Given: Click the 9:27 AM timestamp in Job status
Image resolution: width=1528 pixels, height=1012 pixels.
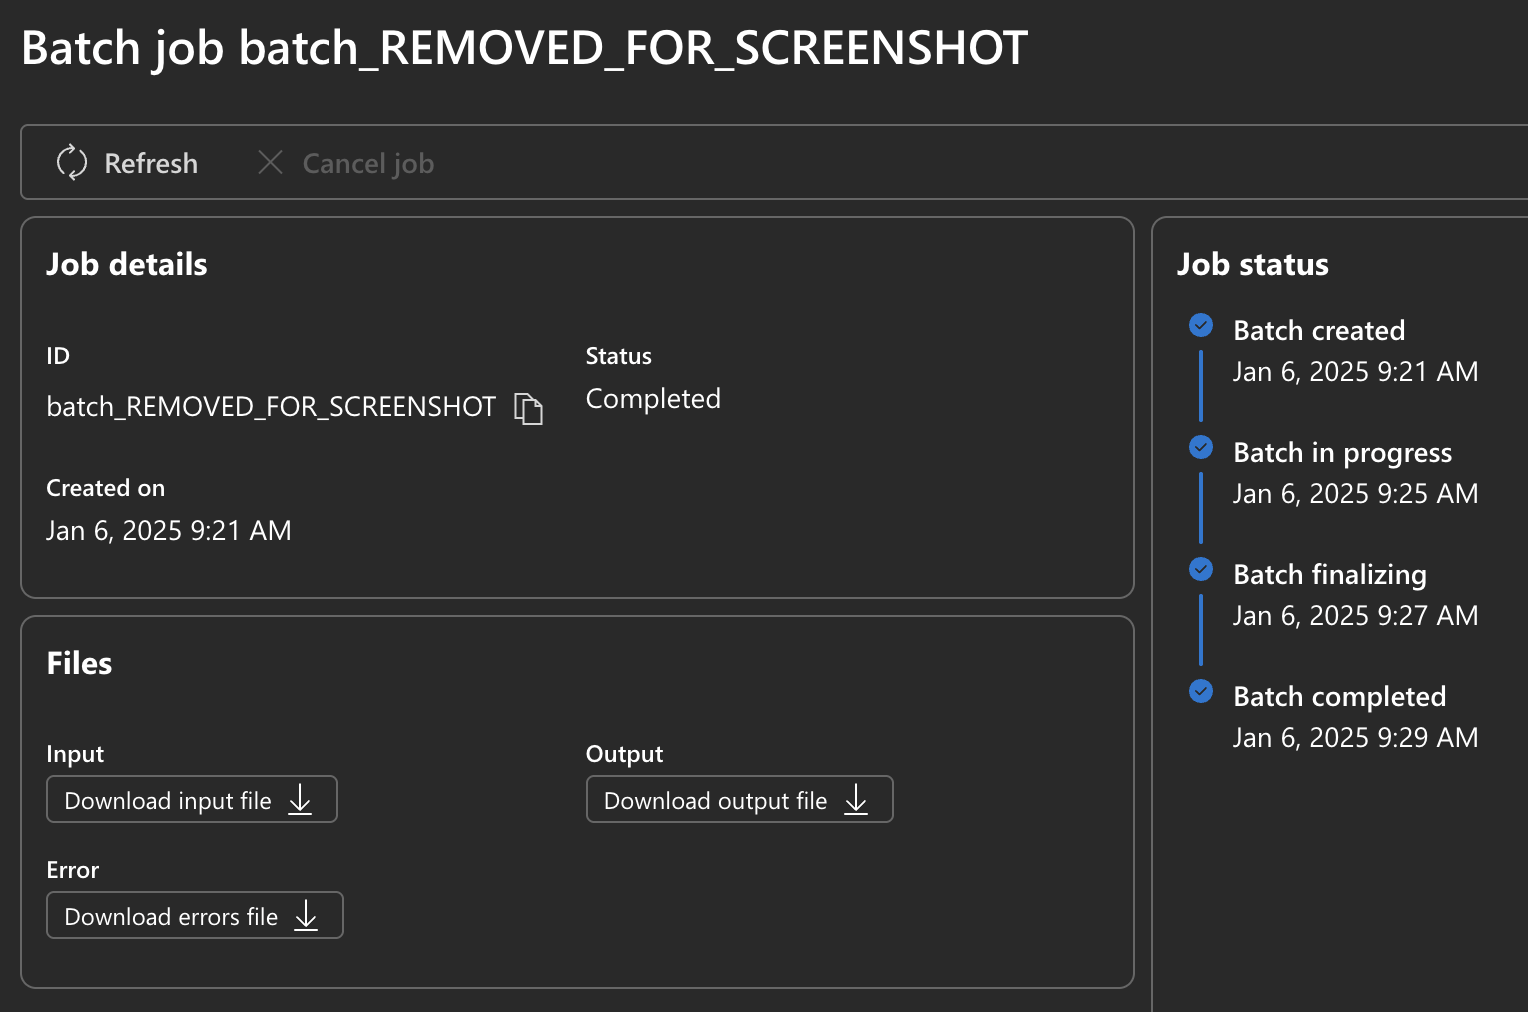Looking at the screenshot, I should 1355,615.
